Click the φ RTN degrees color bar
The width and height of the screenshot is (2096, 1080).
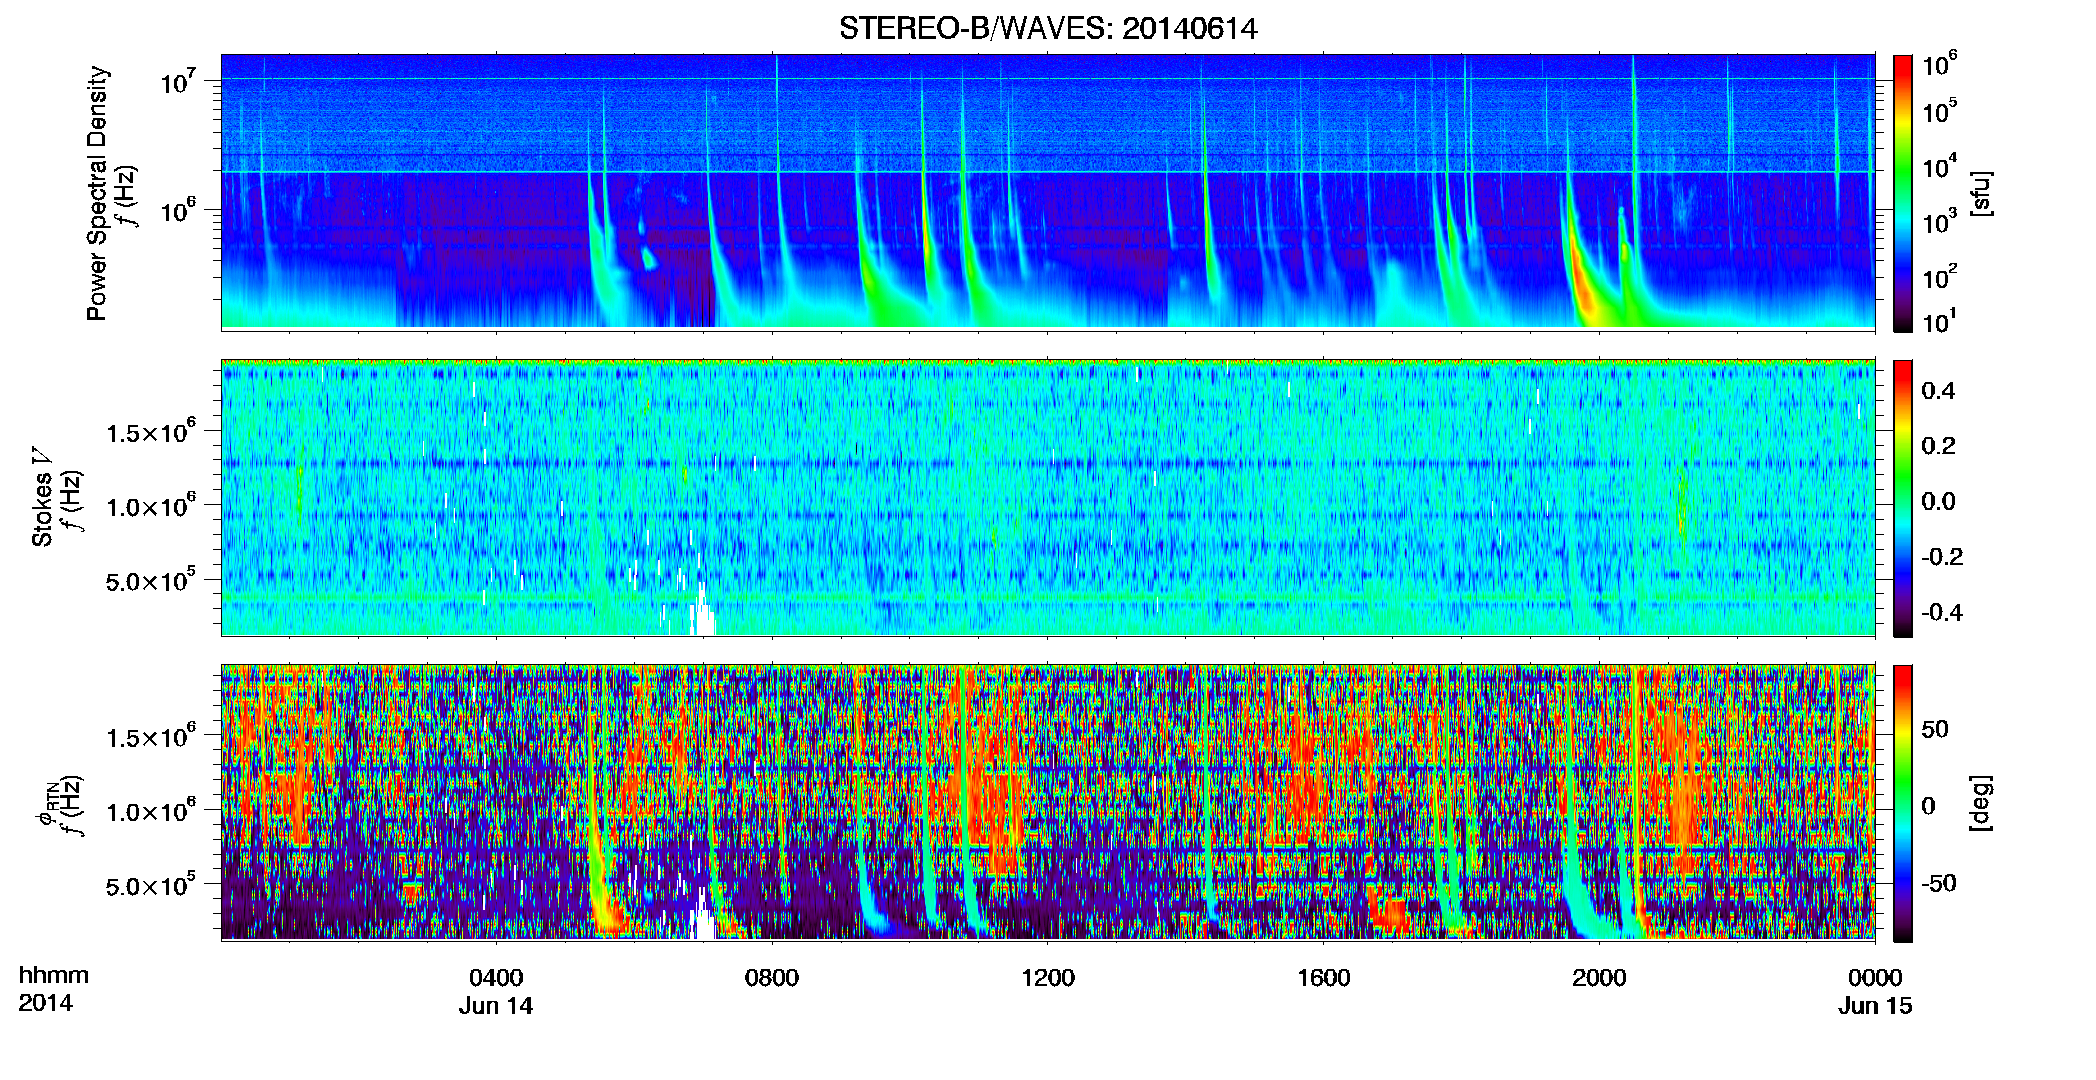1903,803
